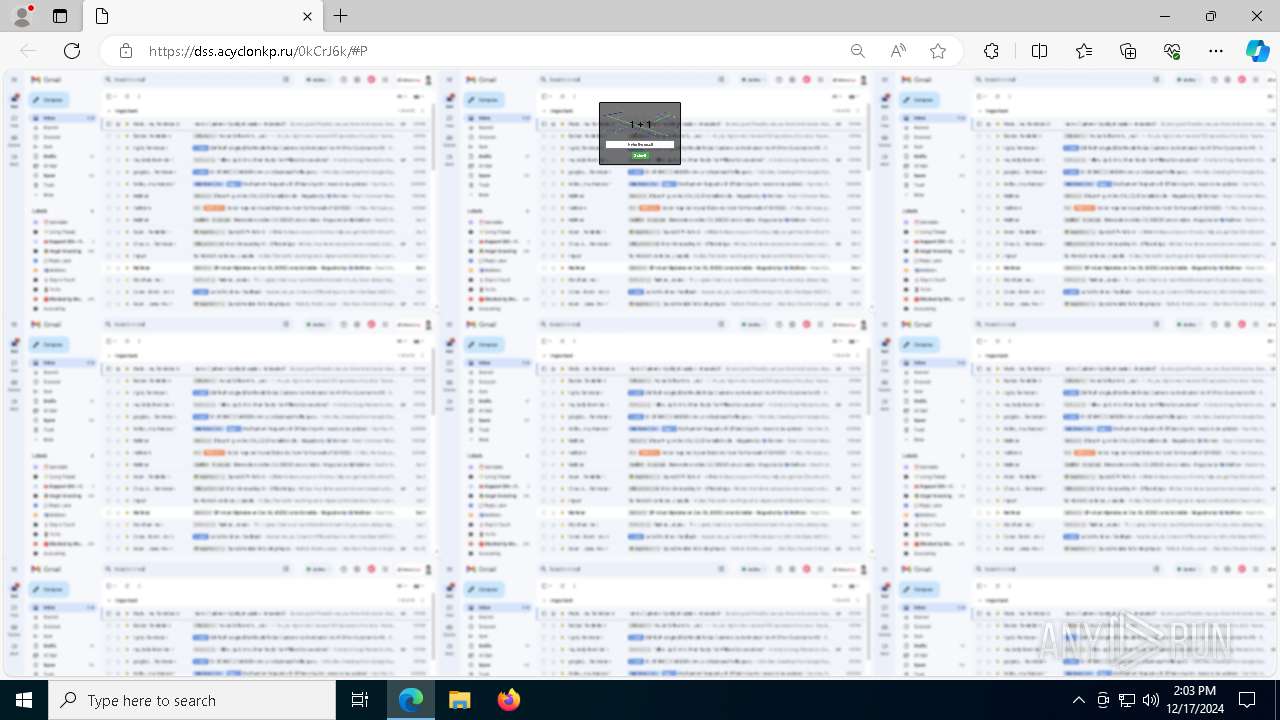Click the captcha answer input field
Viewport: 1280px width, 720px height.
click(x=640, y=144)
